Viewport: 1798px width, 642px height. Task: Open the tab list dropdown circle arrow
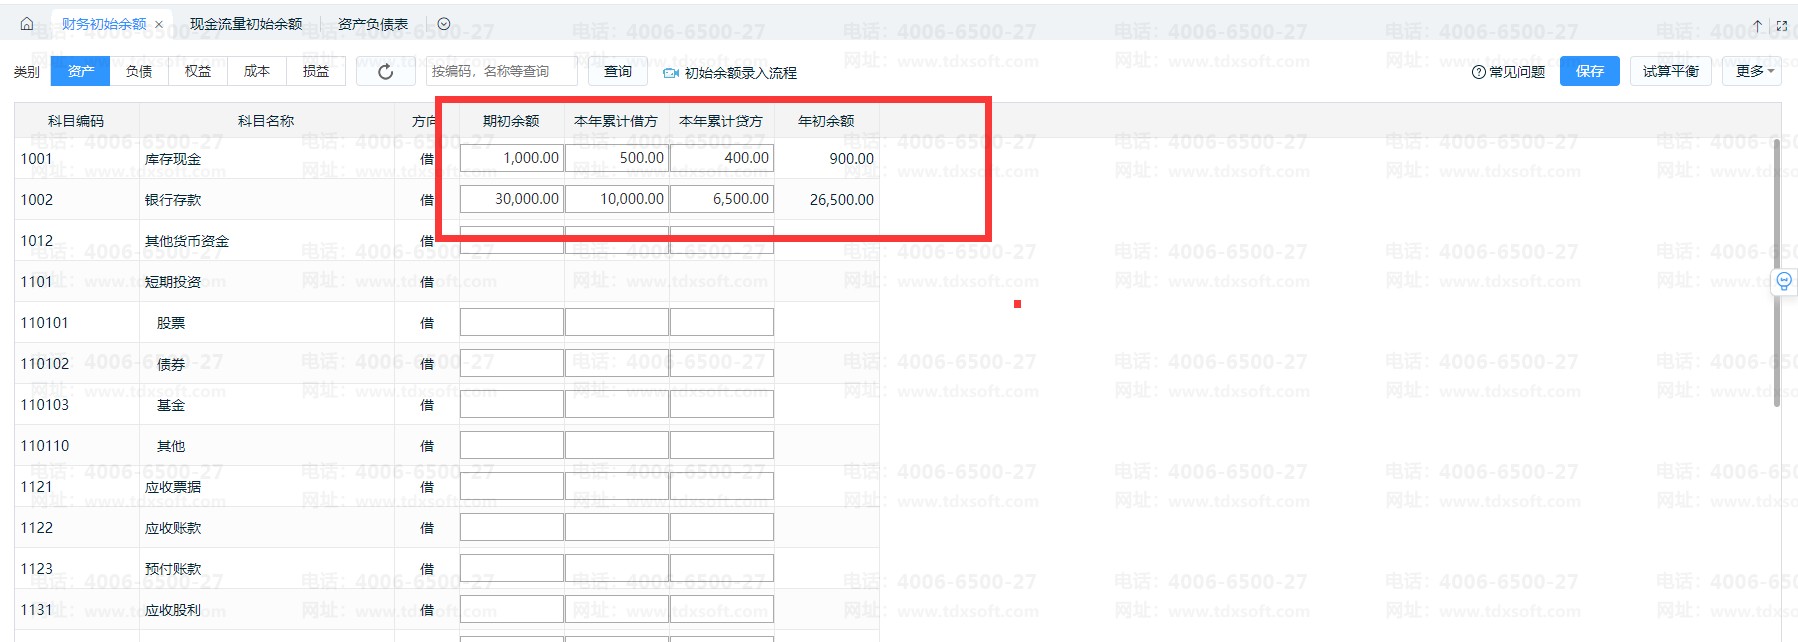pyautogui.click(x=444, y=24)
